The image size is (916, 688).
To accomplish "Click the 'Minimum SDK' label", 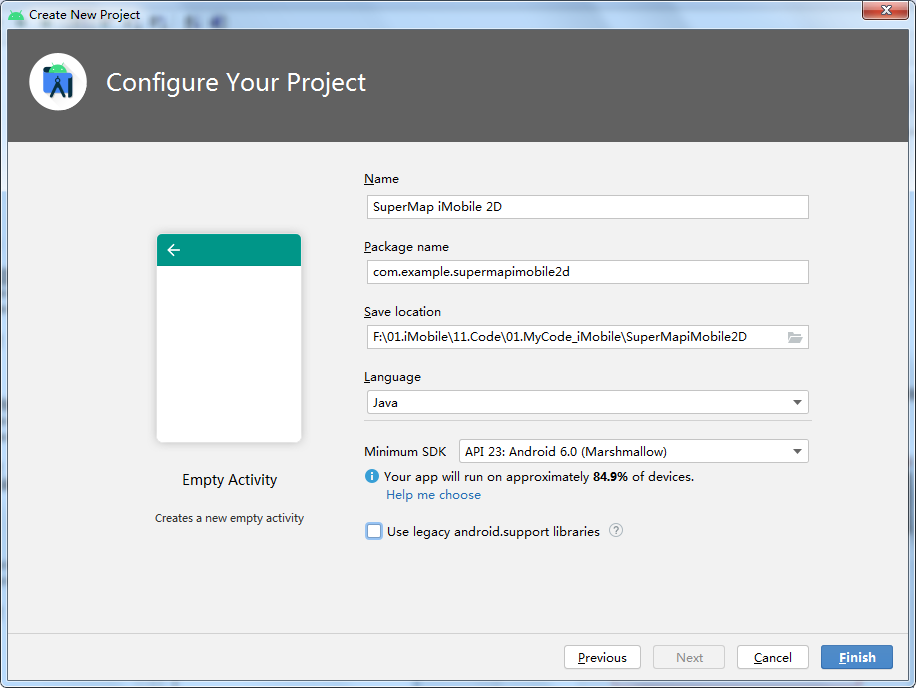I will click(x=405, y=451).
